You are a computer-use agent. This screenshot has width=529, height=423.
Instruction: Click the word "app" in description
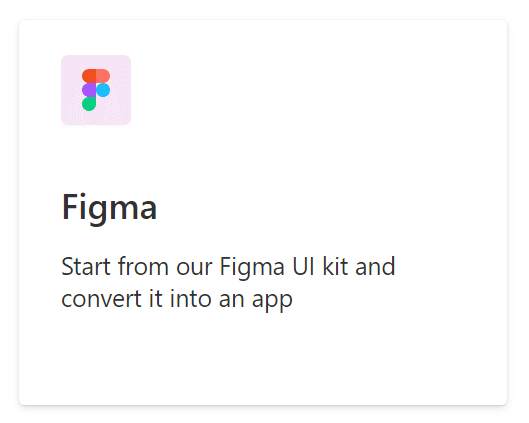(x=272, y=301)
